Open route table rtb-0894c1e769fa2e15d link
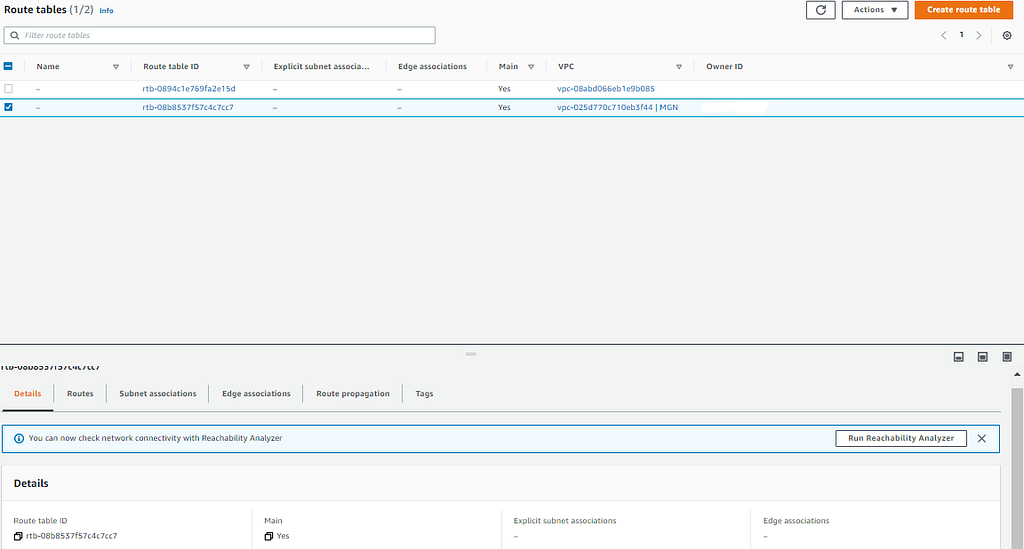 coord(189,89)
